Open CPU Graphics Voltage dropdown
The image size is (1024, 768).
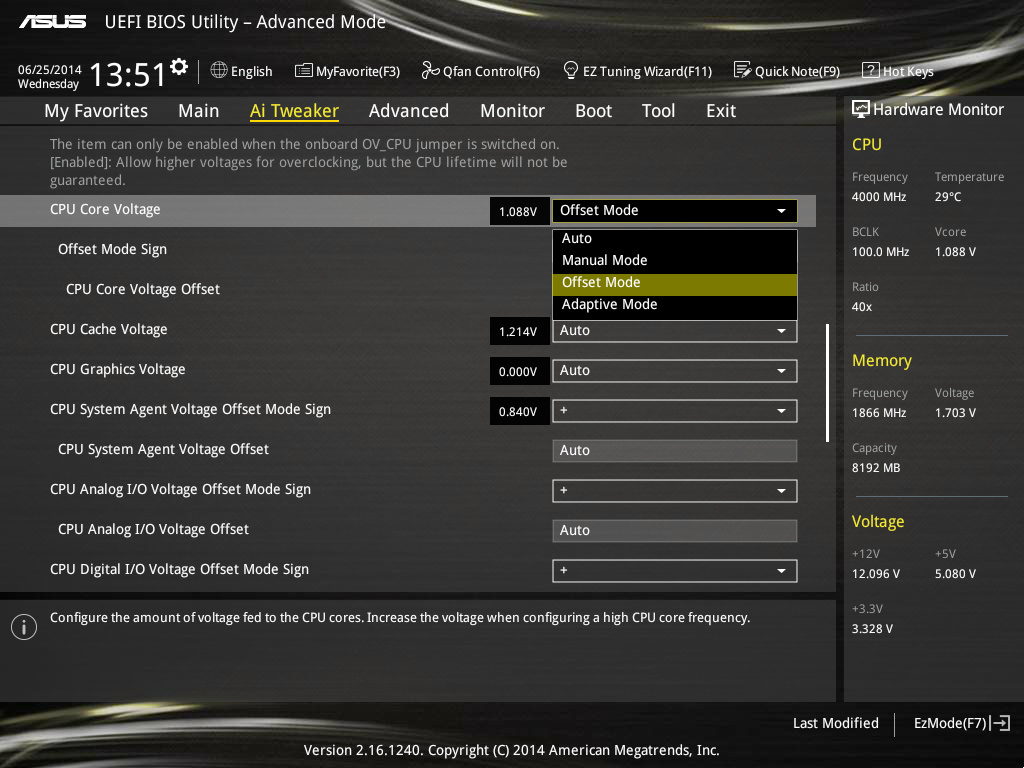675,371
